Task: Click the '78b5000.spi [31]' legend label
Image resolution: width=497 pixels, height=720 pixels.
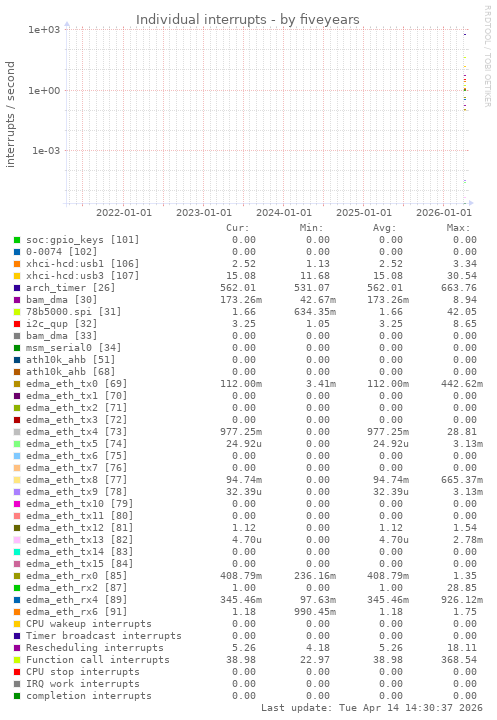Action: coord(73,311)
